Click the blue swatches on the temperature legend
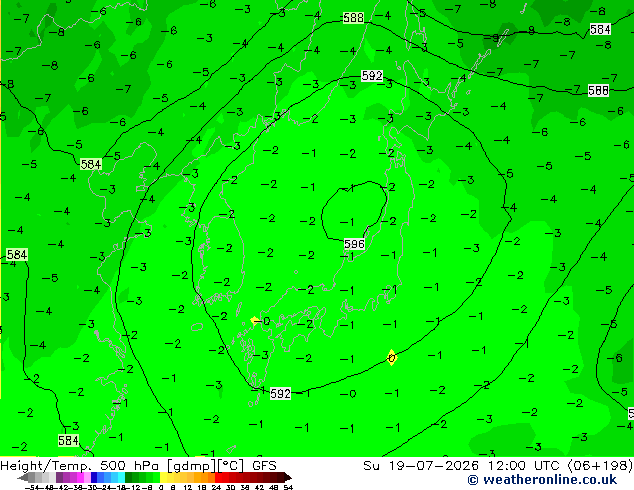Viewport: 634px width, 490px height. coord(108,477)
